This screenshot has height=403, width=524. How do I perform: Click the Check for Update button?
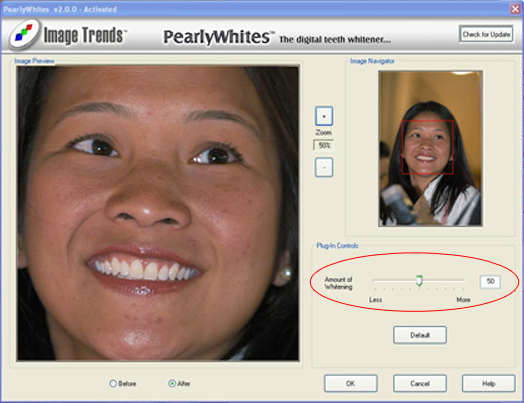486,34
